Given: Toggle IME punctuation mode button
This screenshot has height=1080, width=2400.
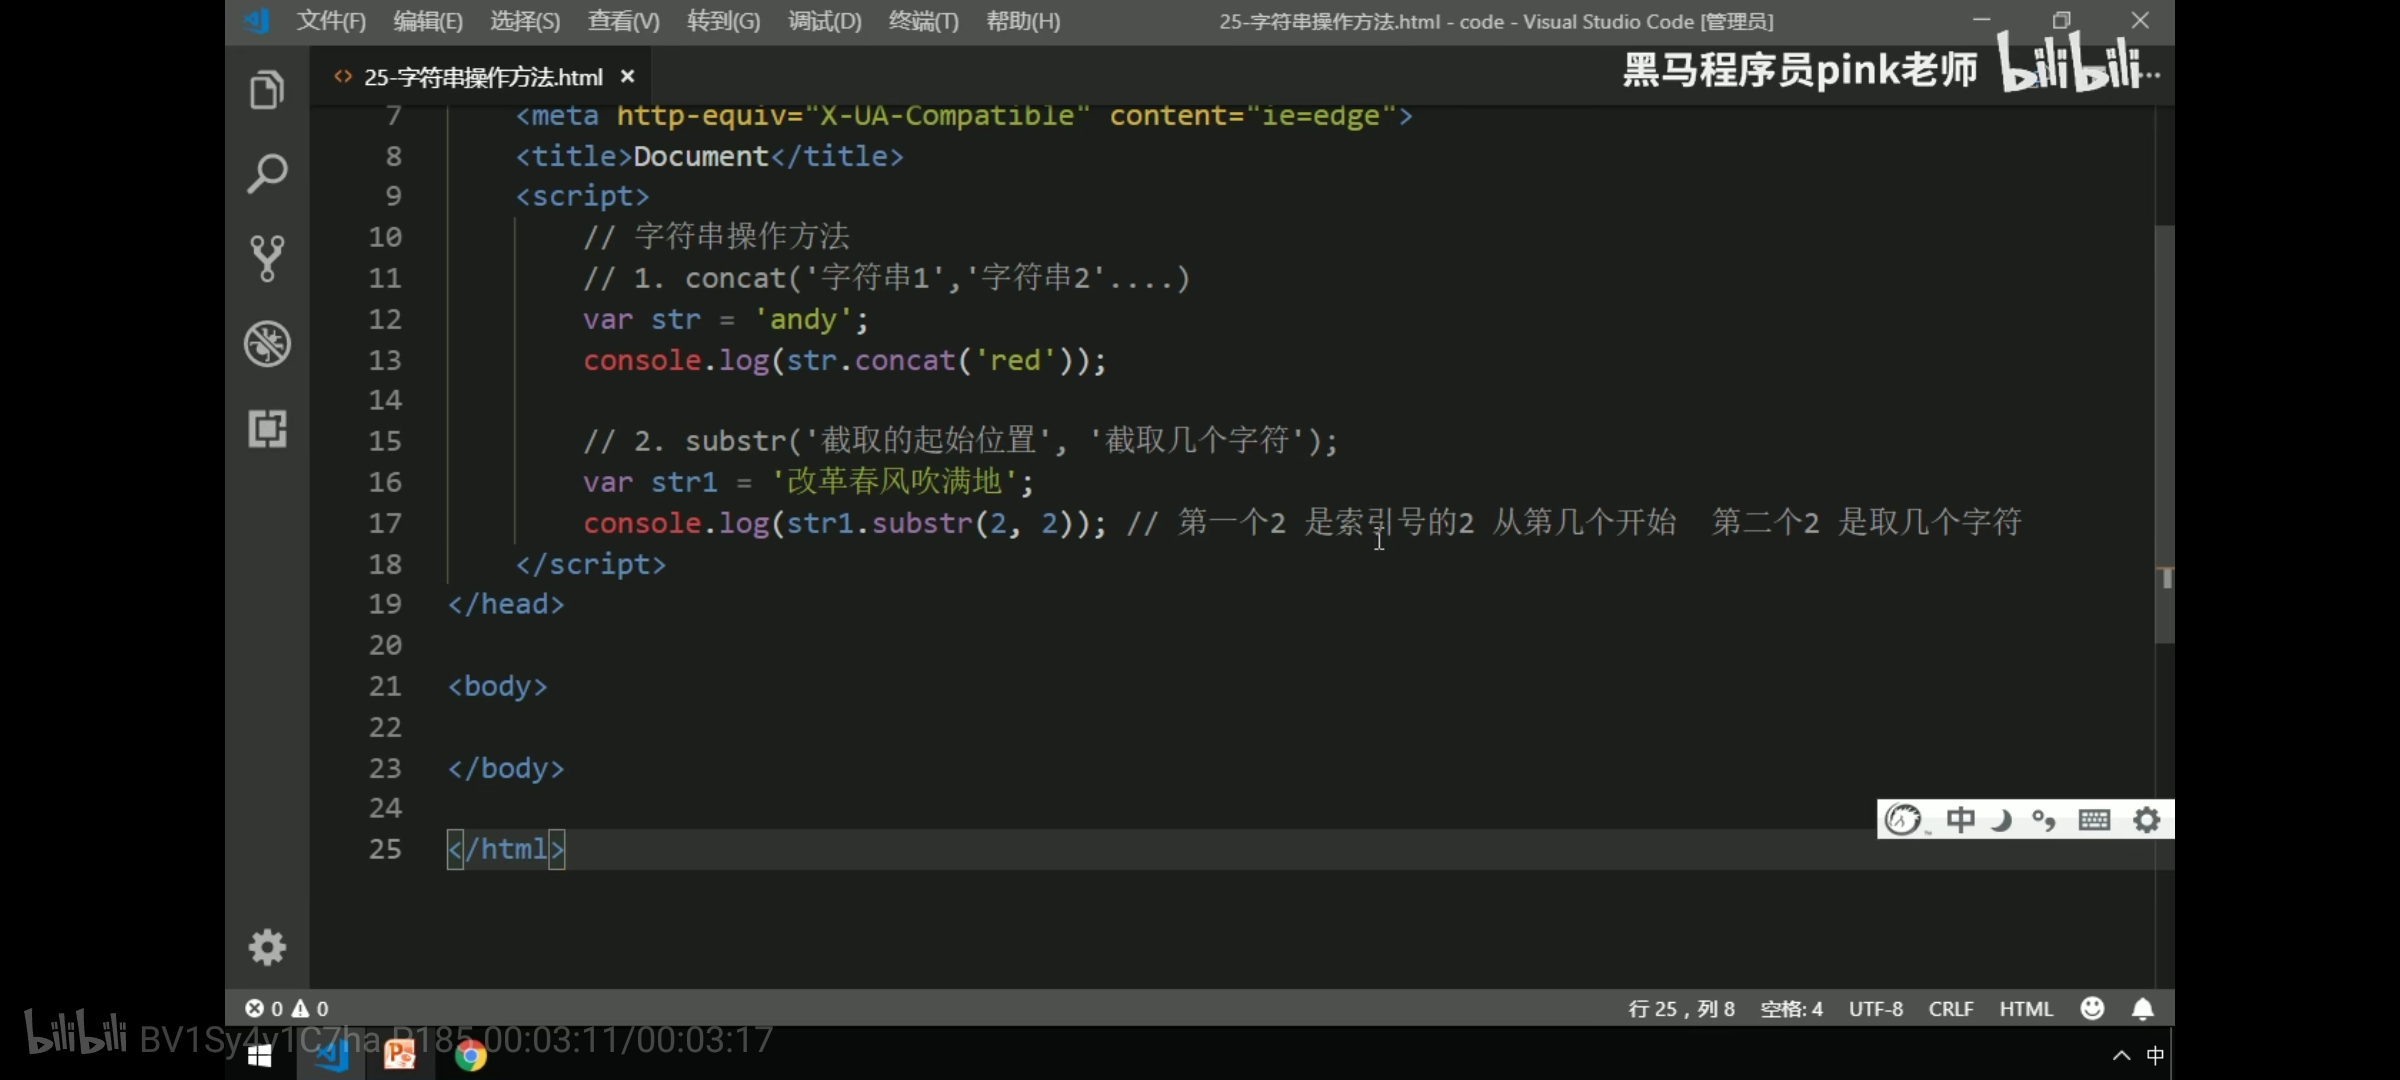Looking at the screenshot, I should [2043, 820].
